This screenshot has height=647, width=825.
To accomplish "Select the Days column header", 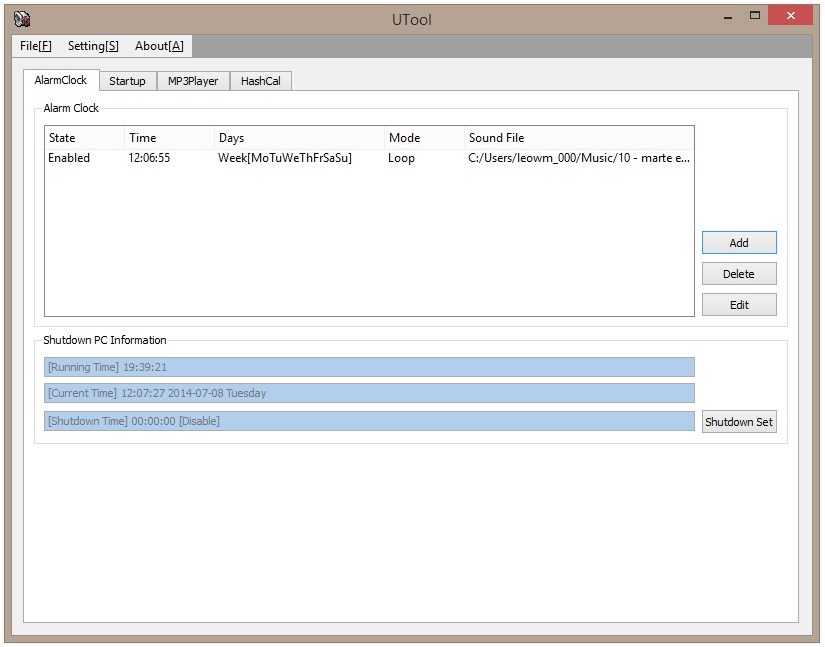I will pos(299,138).
